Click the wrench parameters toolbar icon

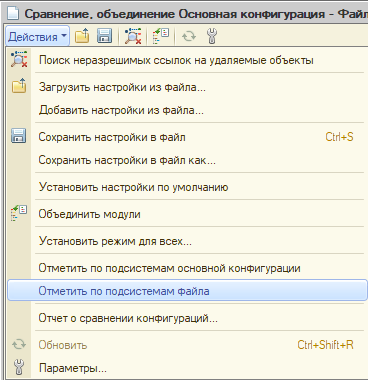point(212,36)
